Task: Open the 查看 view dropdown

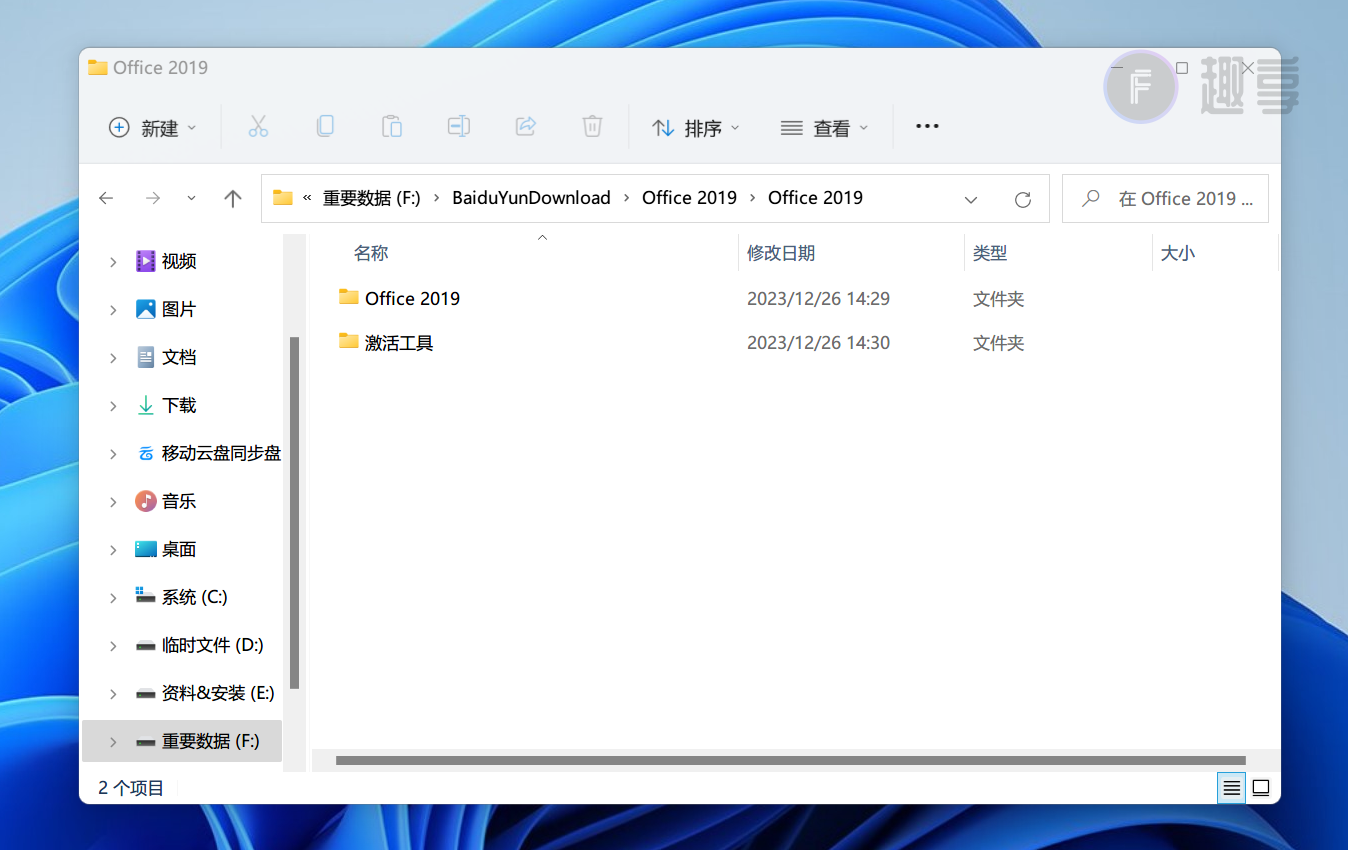Action: (824, 128)
